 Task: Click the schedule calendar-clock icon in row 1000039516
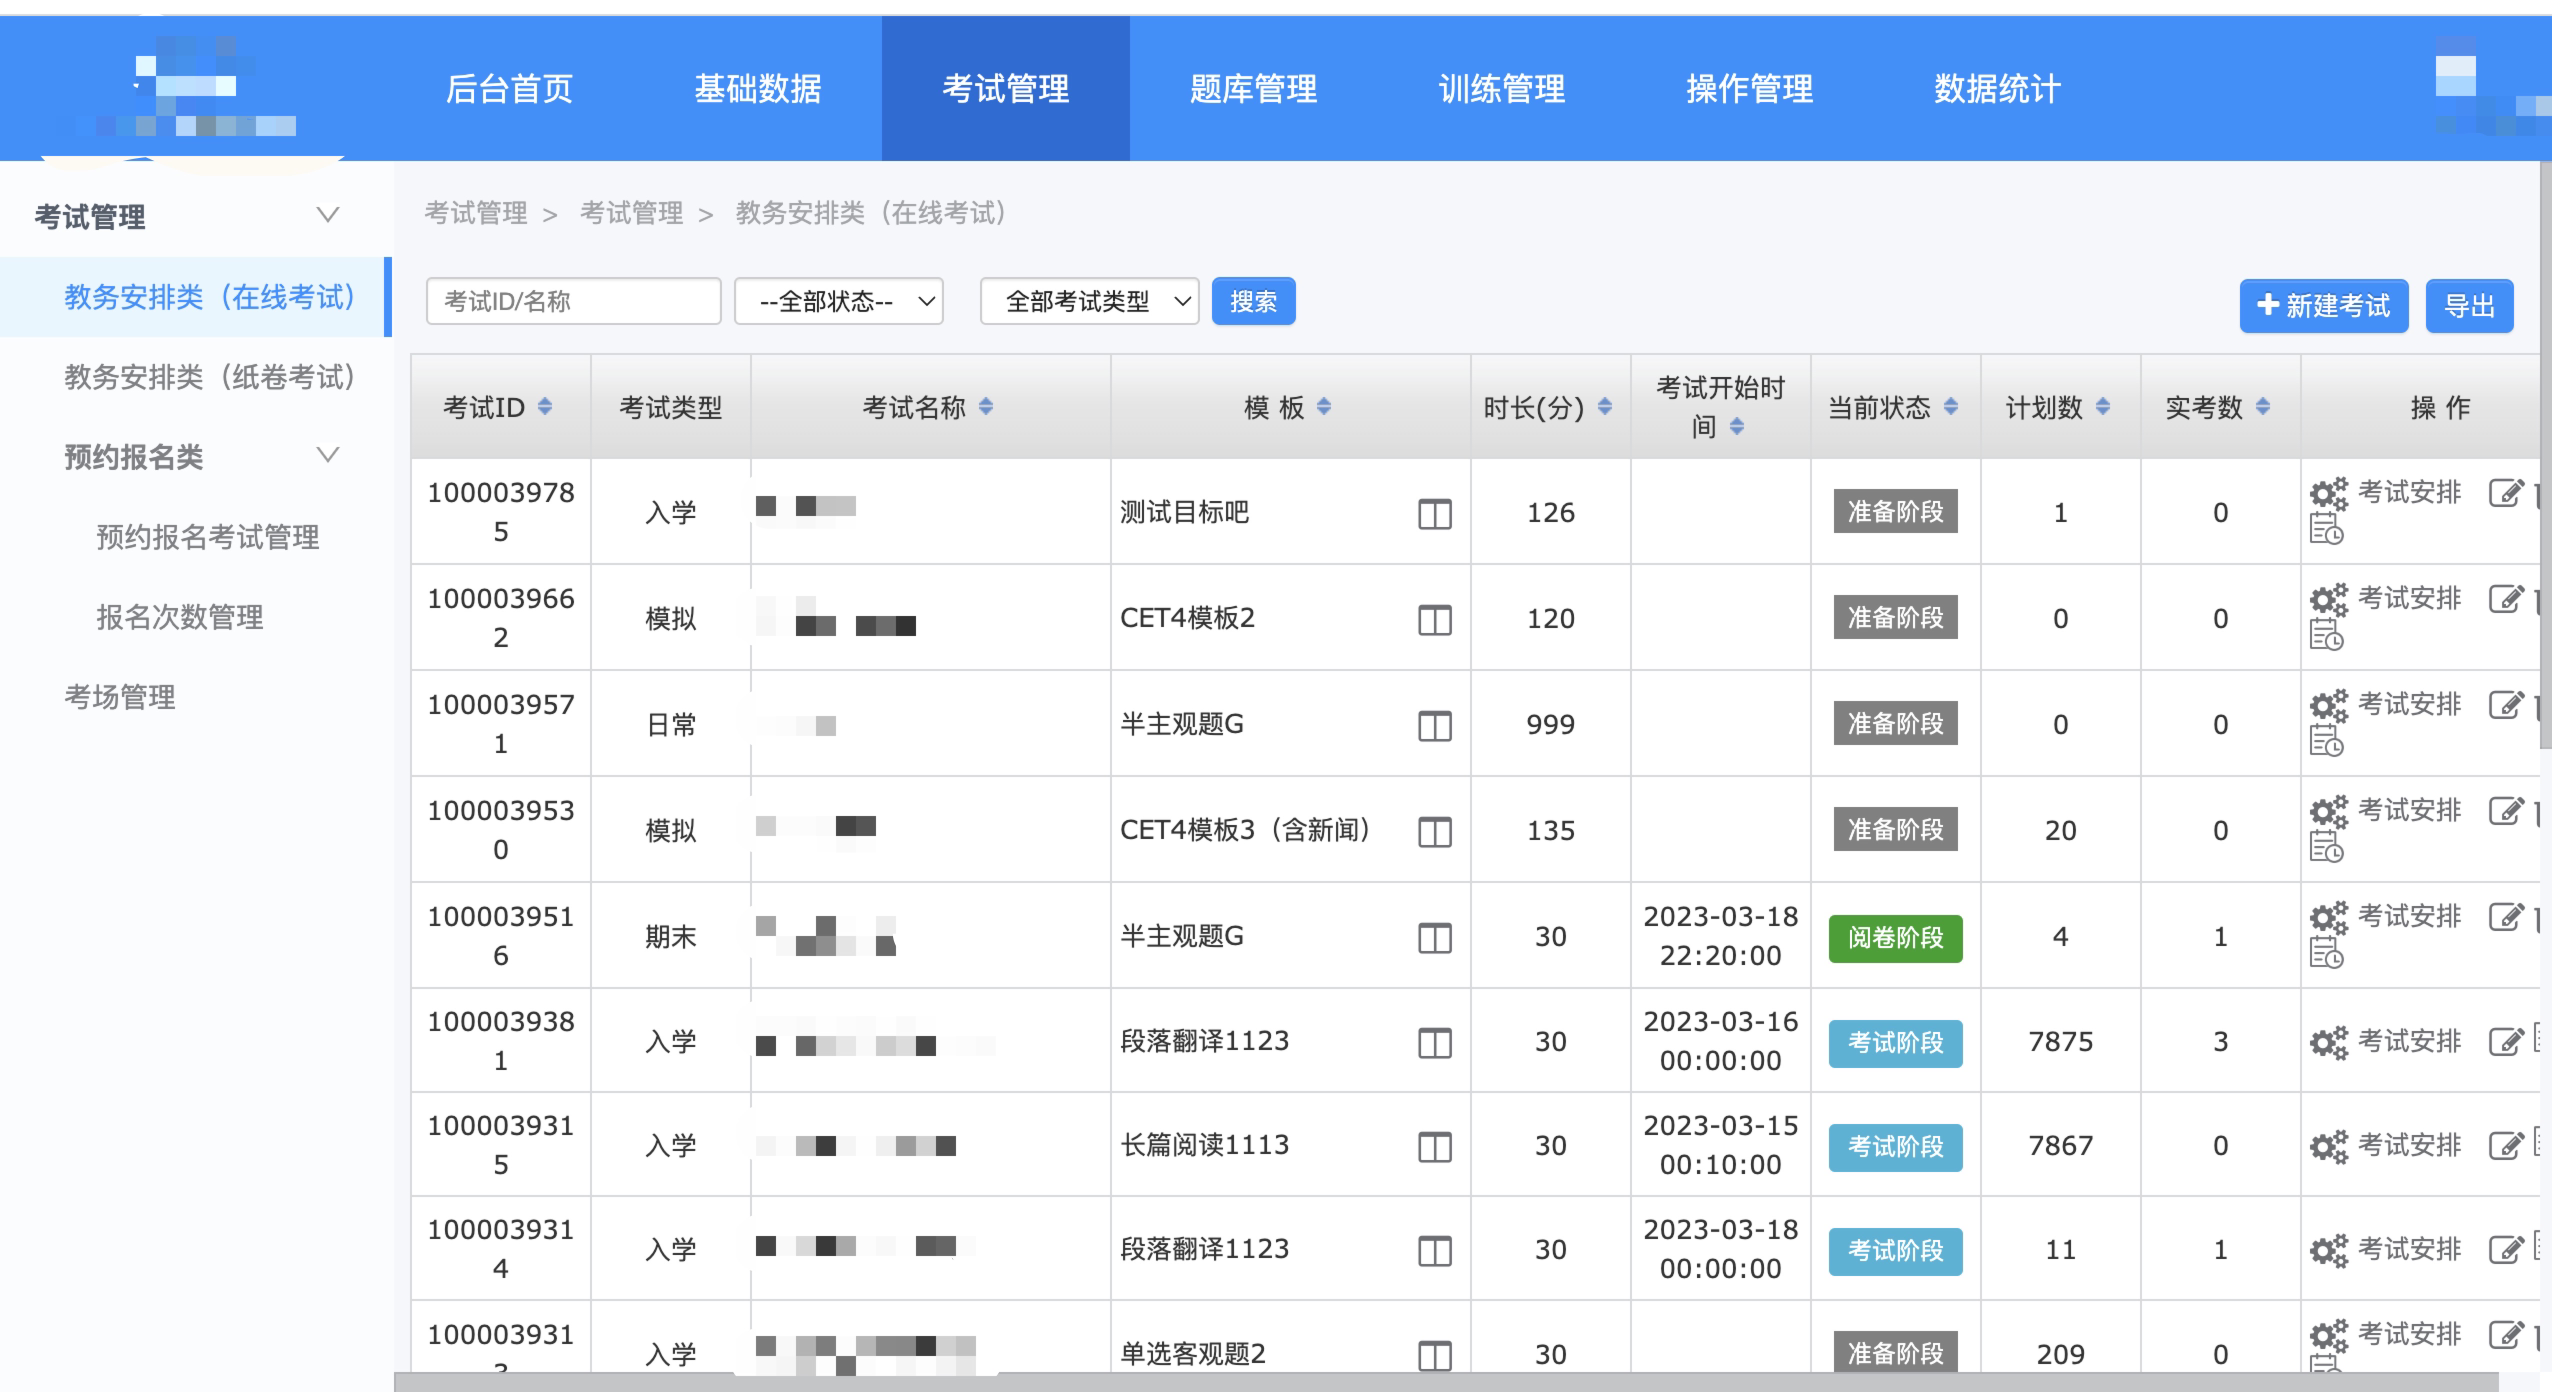(x=2326, y=952)
